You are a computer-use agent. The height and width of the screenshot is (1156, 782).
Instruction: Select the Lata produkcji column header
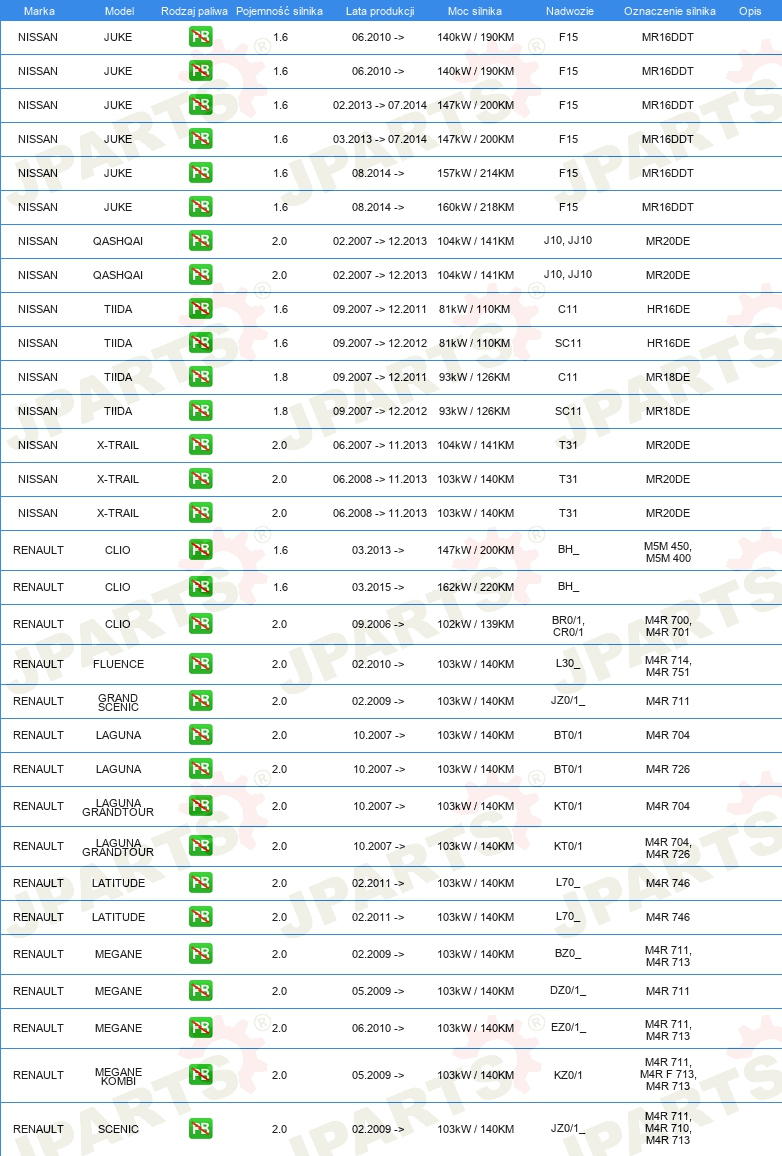click(380, 11)
